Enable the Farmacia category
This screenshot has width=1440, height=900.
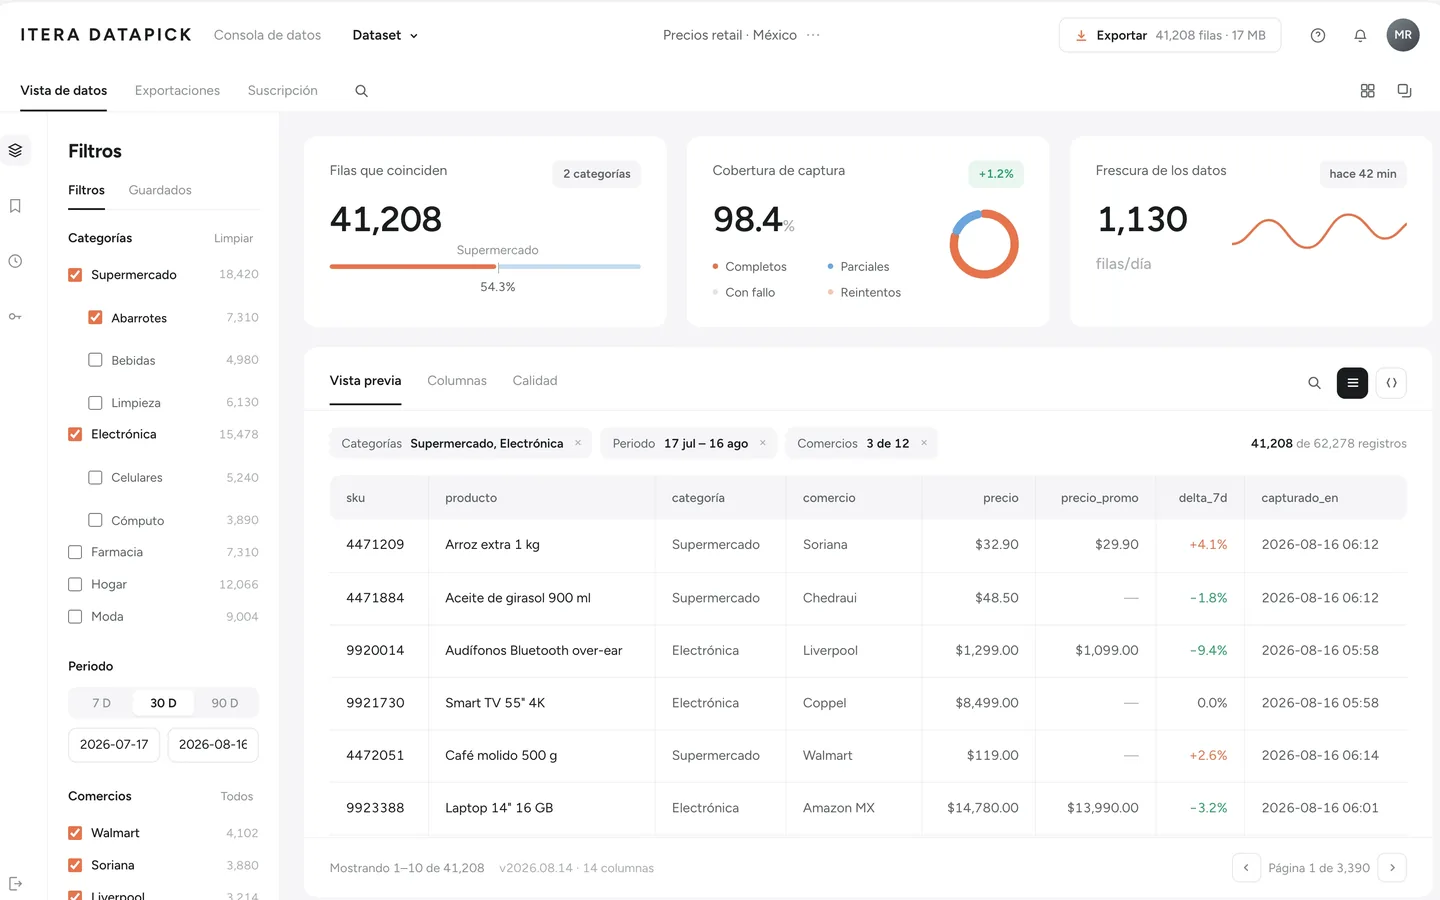pyautogui.click(x=75, y=552)
